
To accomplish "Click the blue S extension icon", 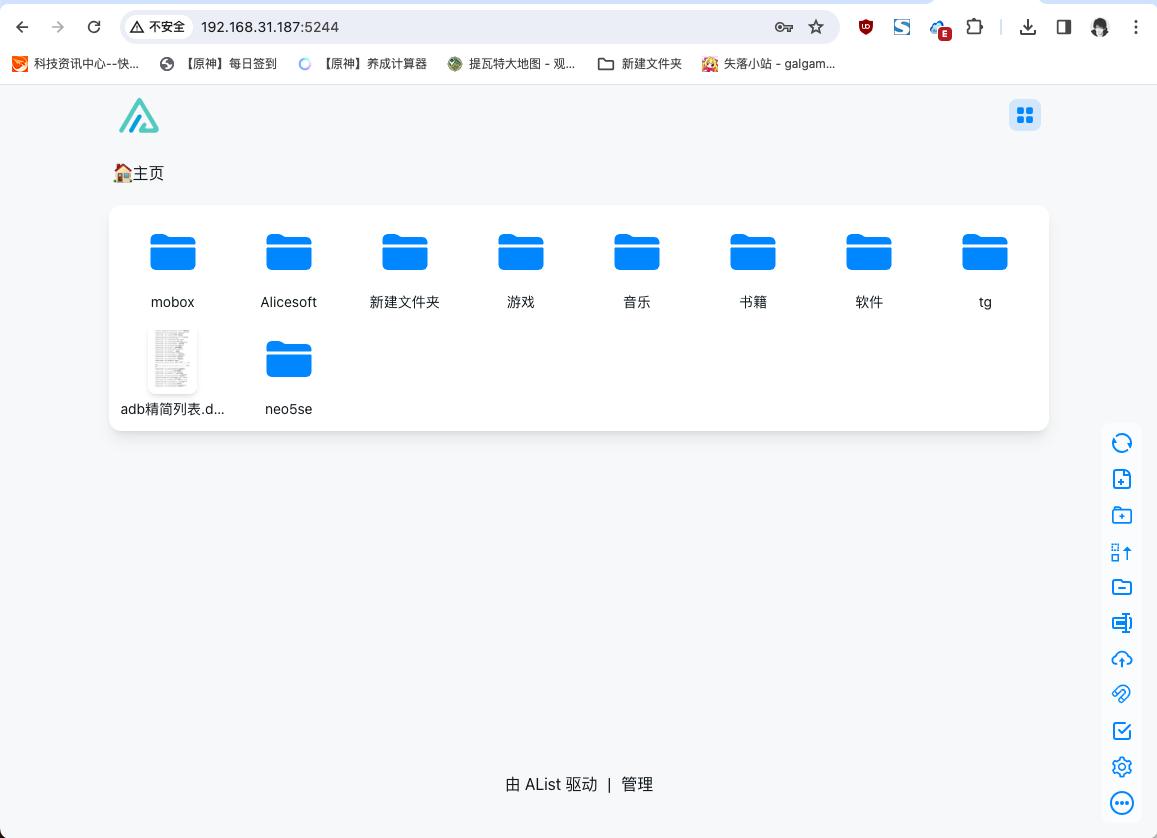I will [902, 27].
